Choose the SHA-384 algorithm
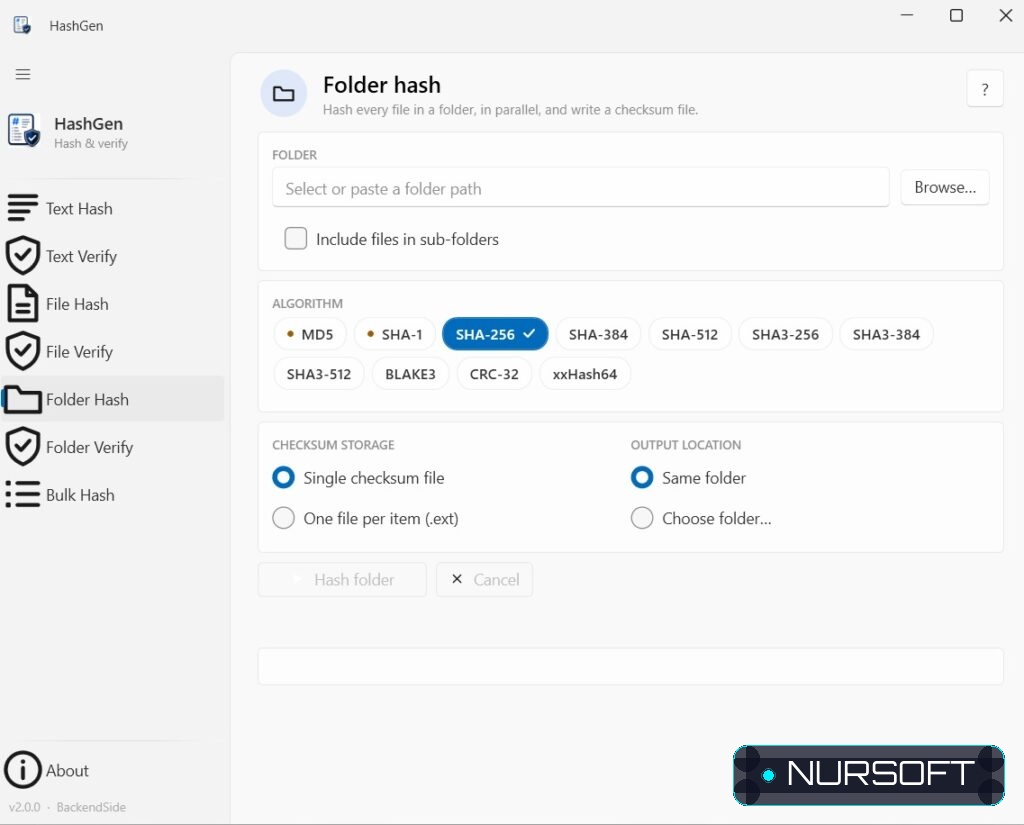The height and width of the screenshot is (825, 1024). click(x=598, y=334)
